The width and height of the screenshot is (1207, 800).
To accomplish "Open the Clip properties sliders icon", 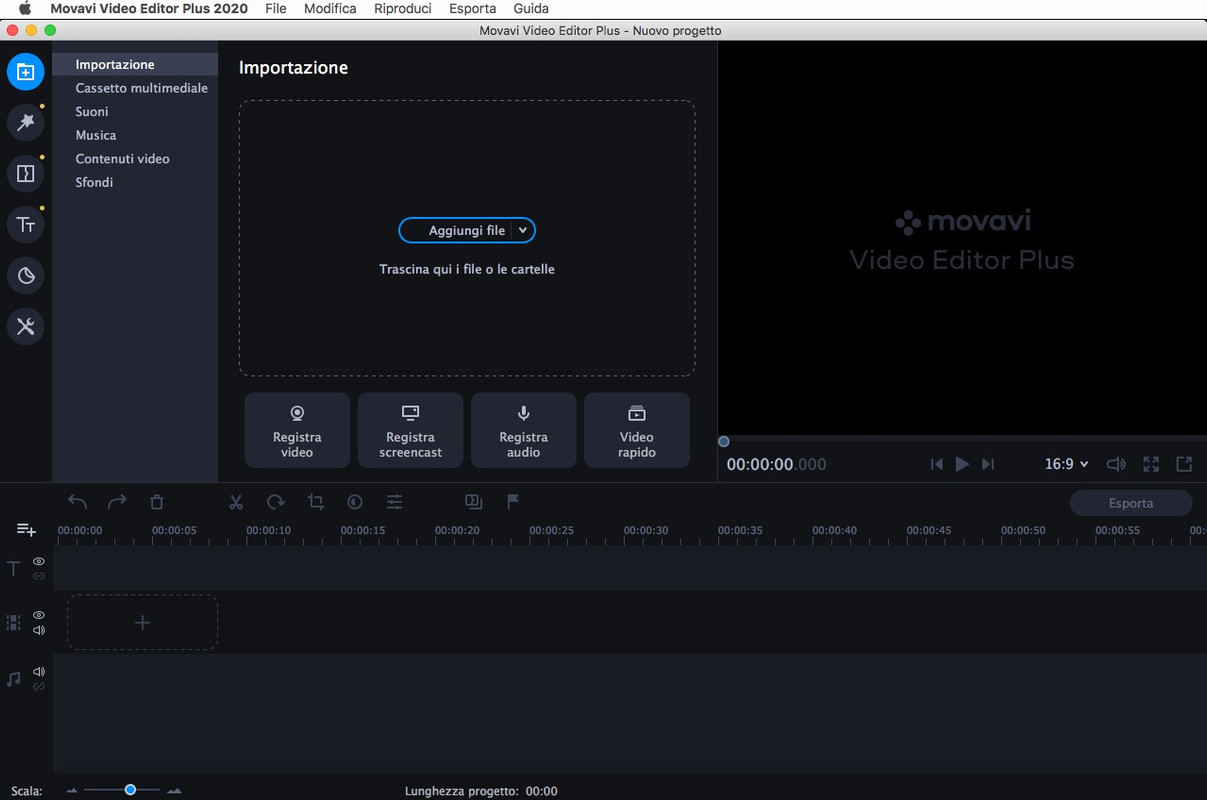I will 395,502.
